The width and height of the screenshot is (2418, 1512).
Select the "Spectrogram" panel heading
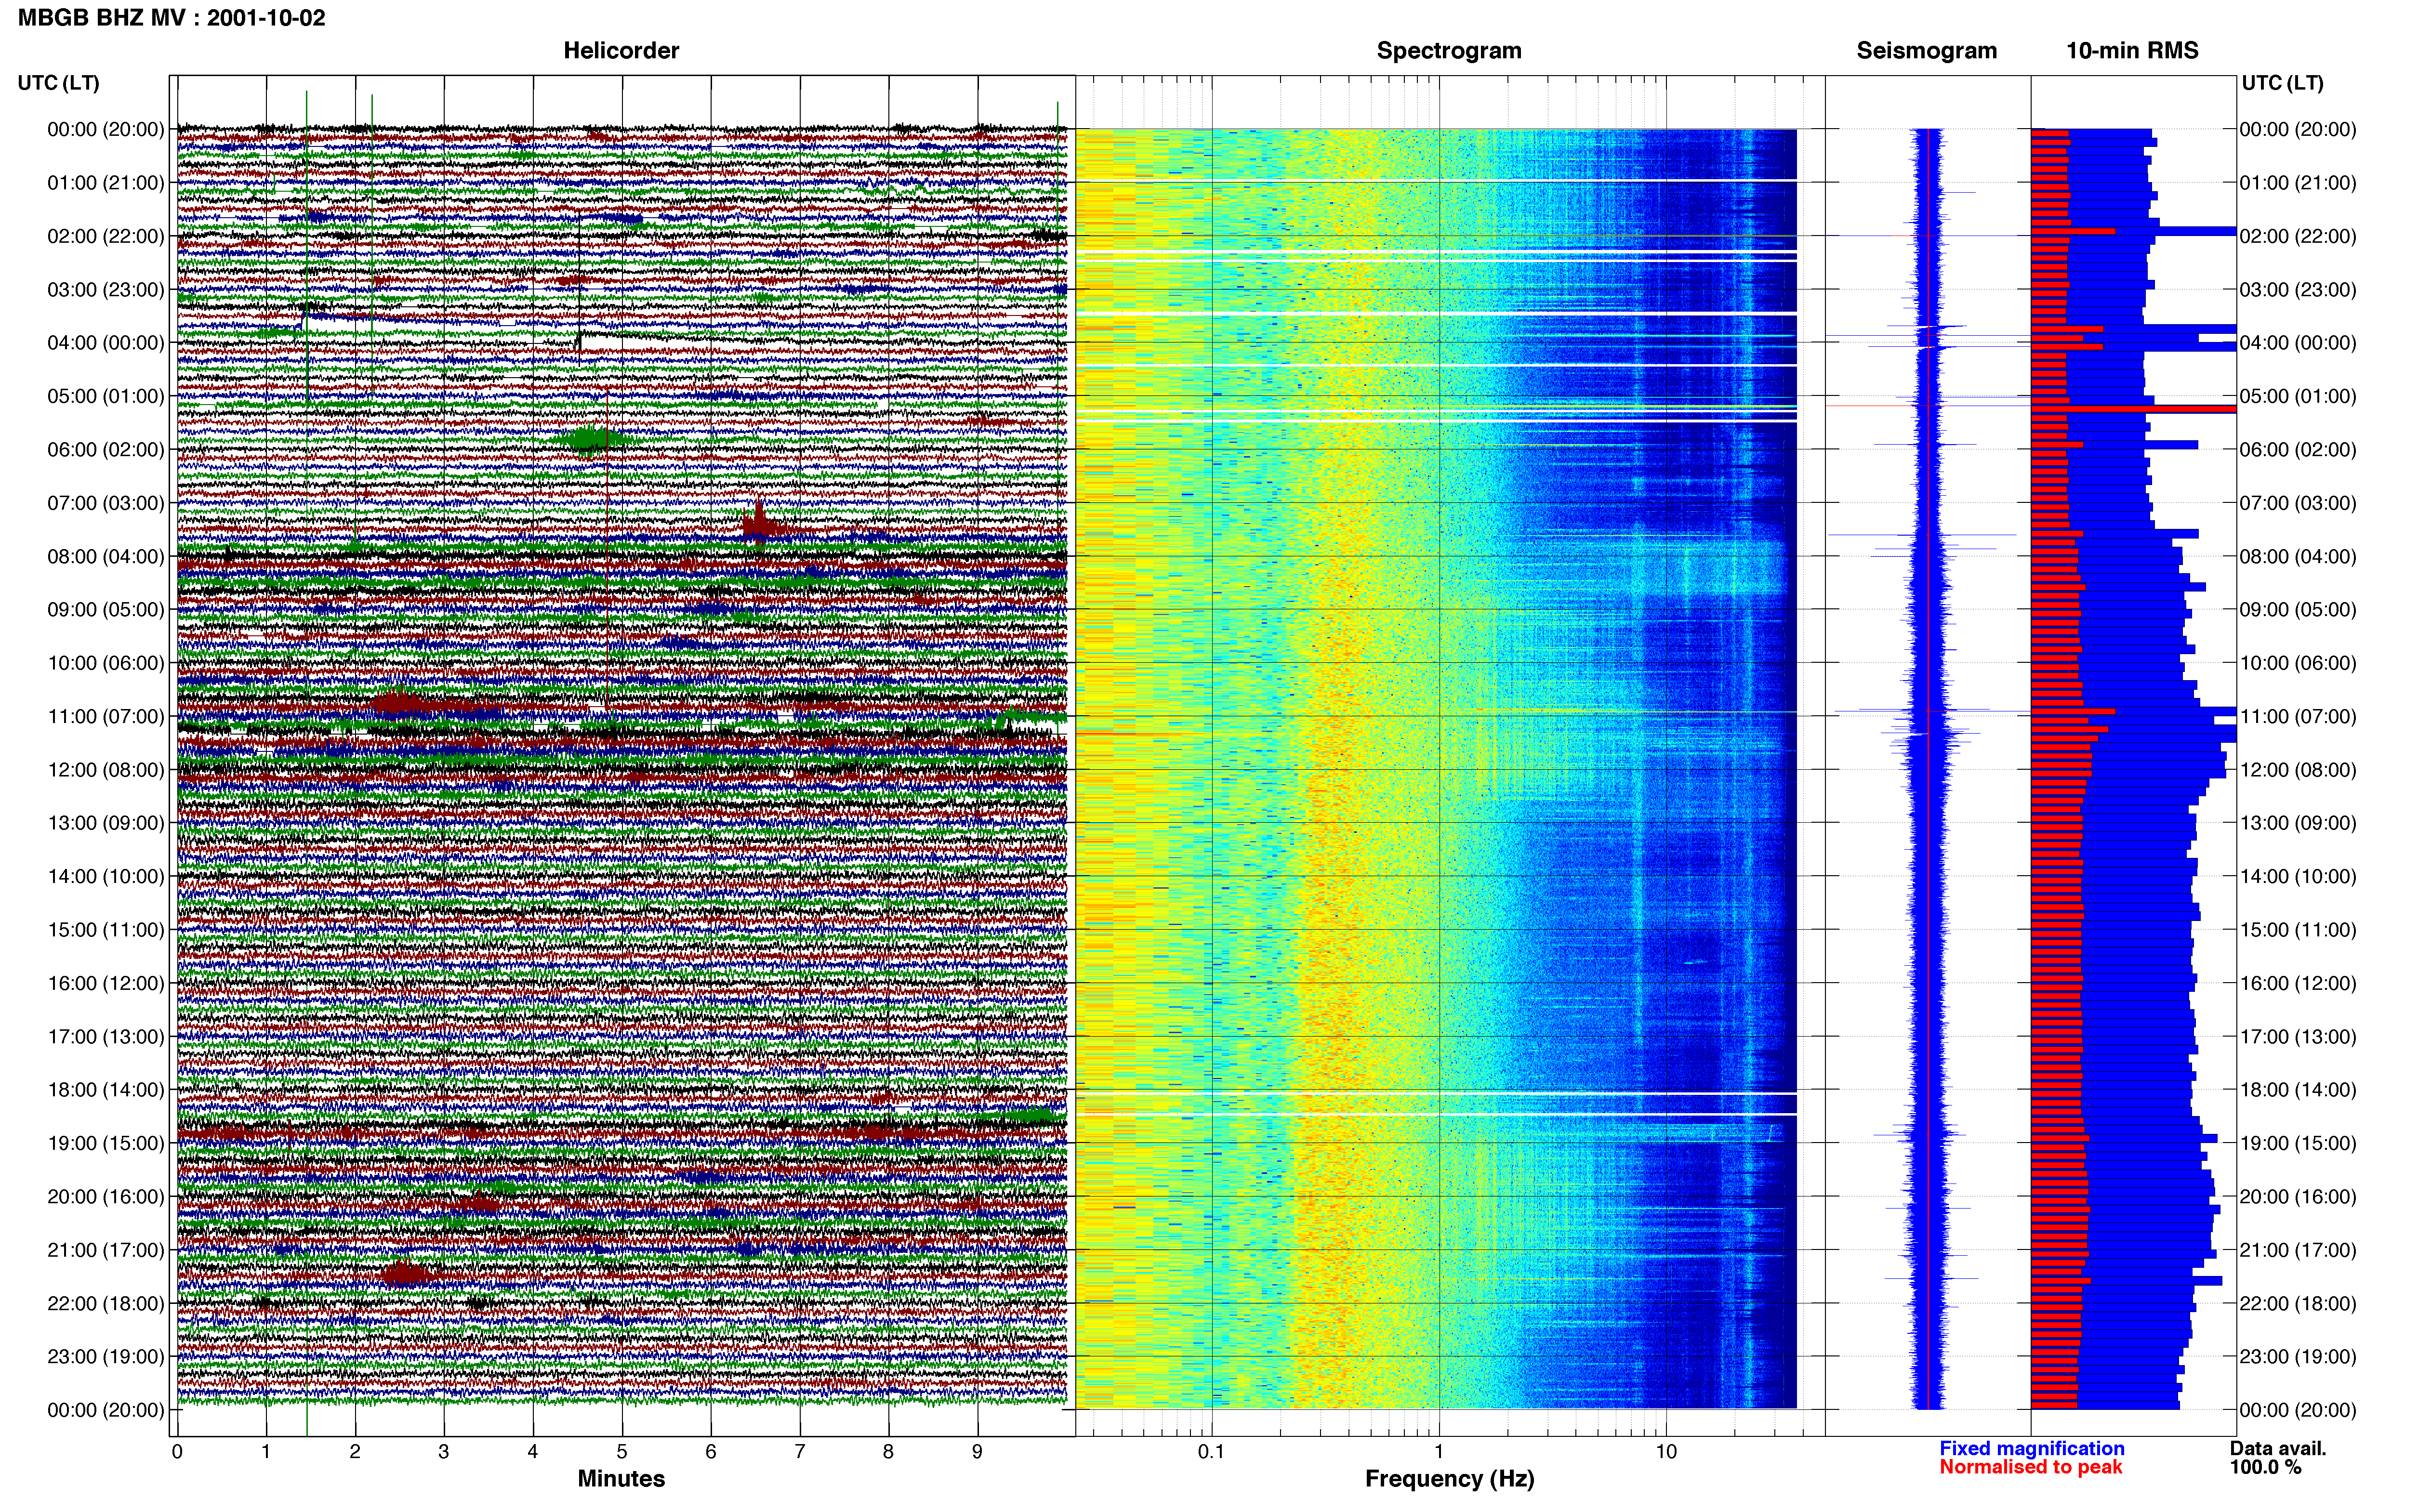[1449, 50]
